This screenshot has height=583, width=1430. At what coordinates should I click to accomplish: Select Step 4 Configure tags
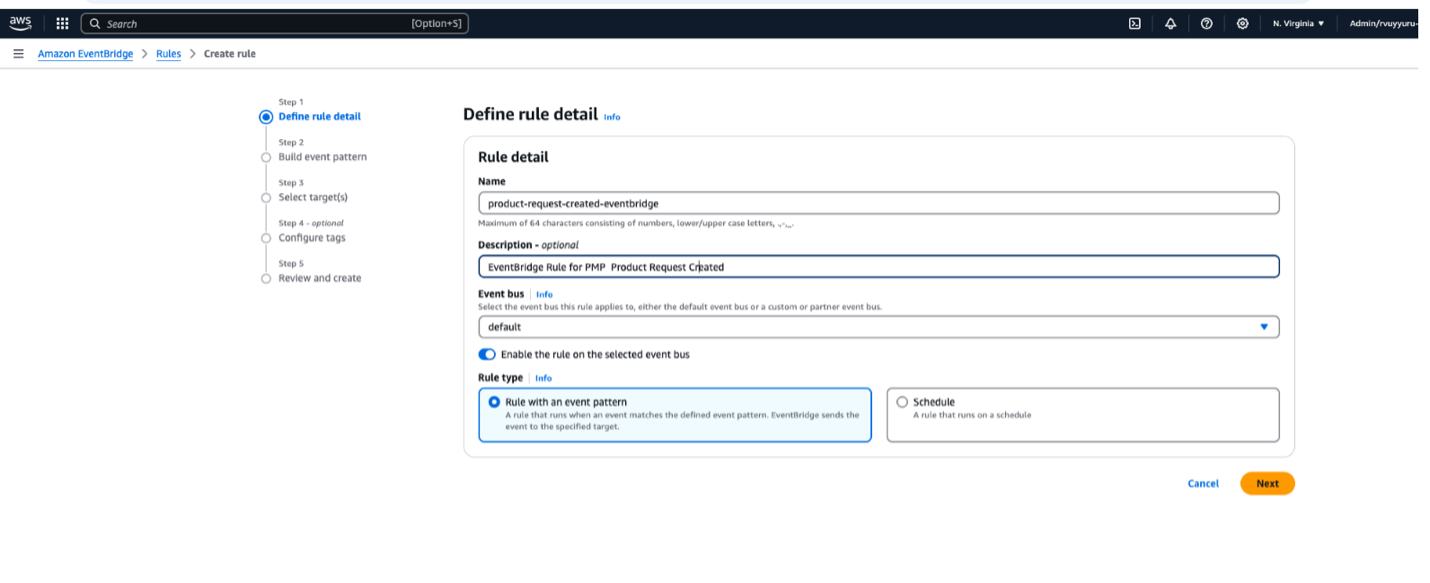point(313,238)
